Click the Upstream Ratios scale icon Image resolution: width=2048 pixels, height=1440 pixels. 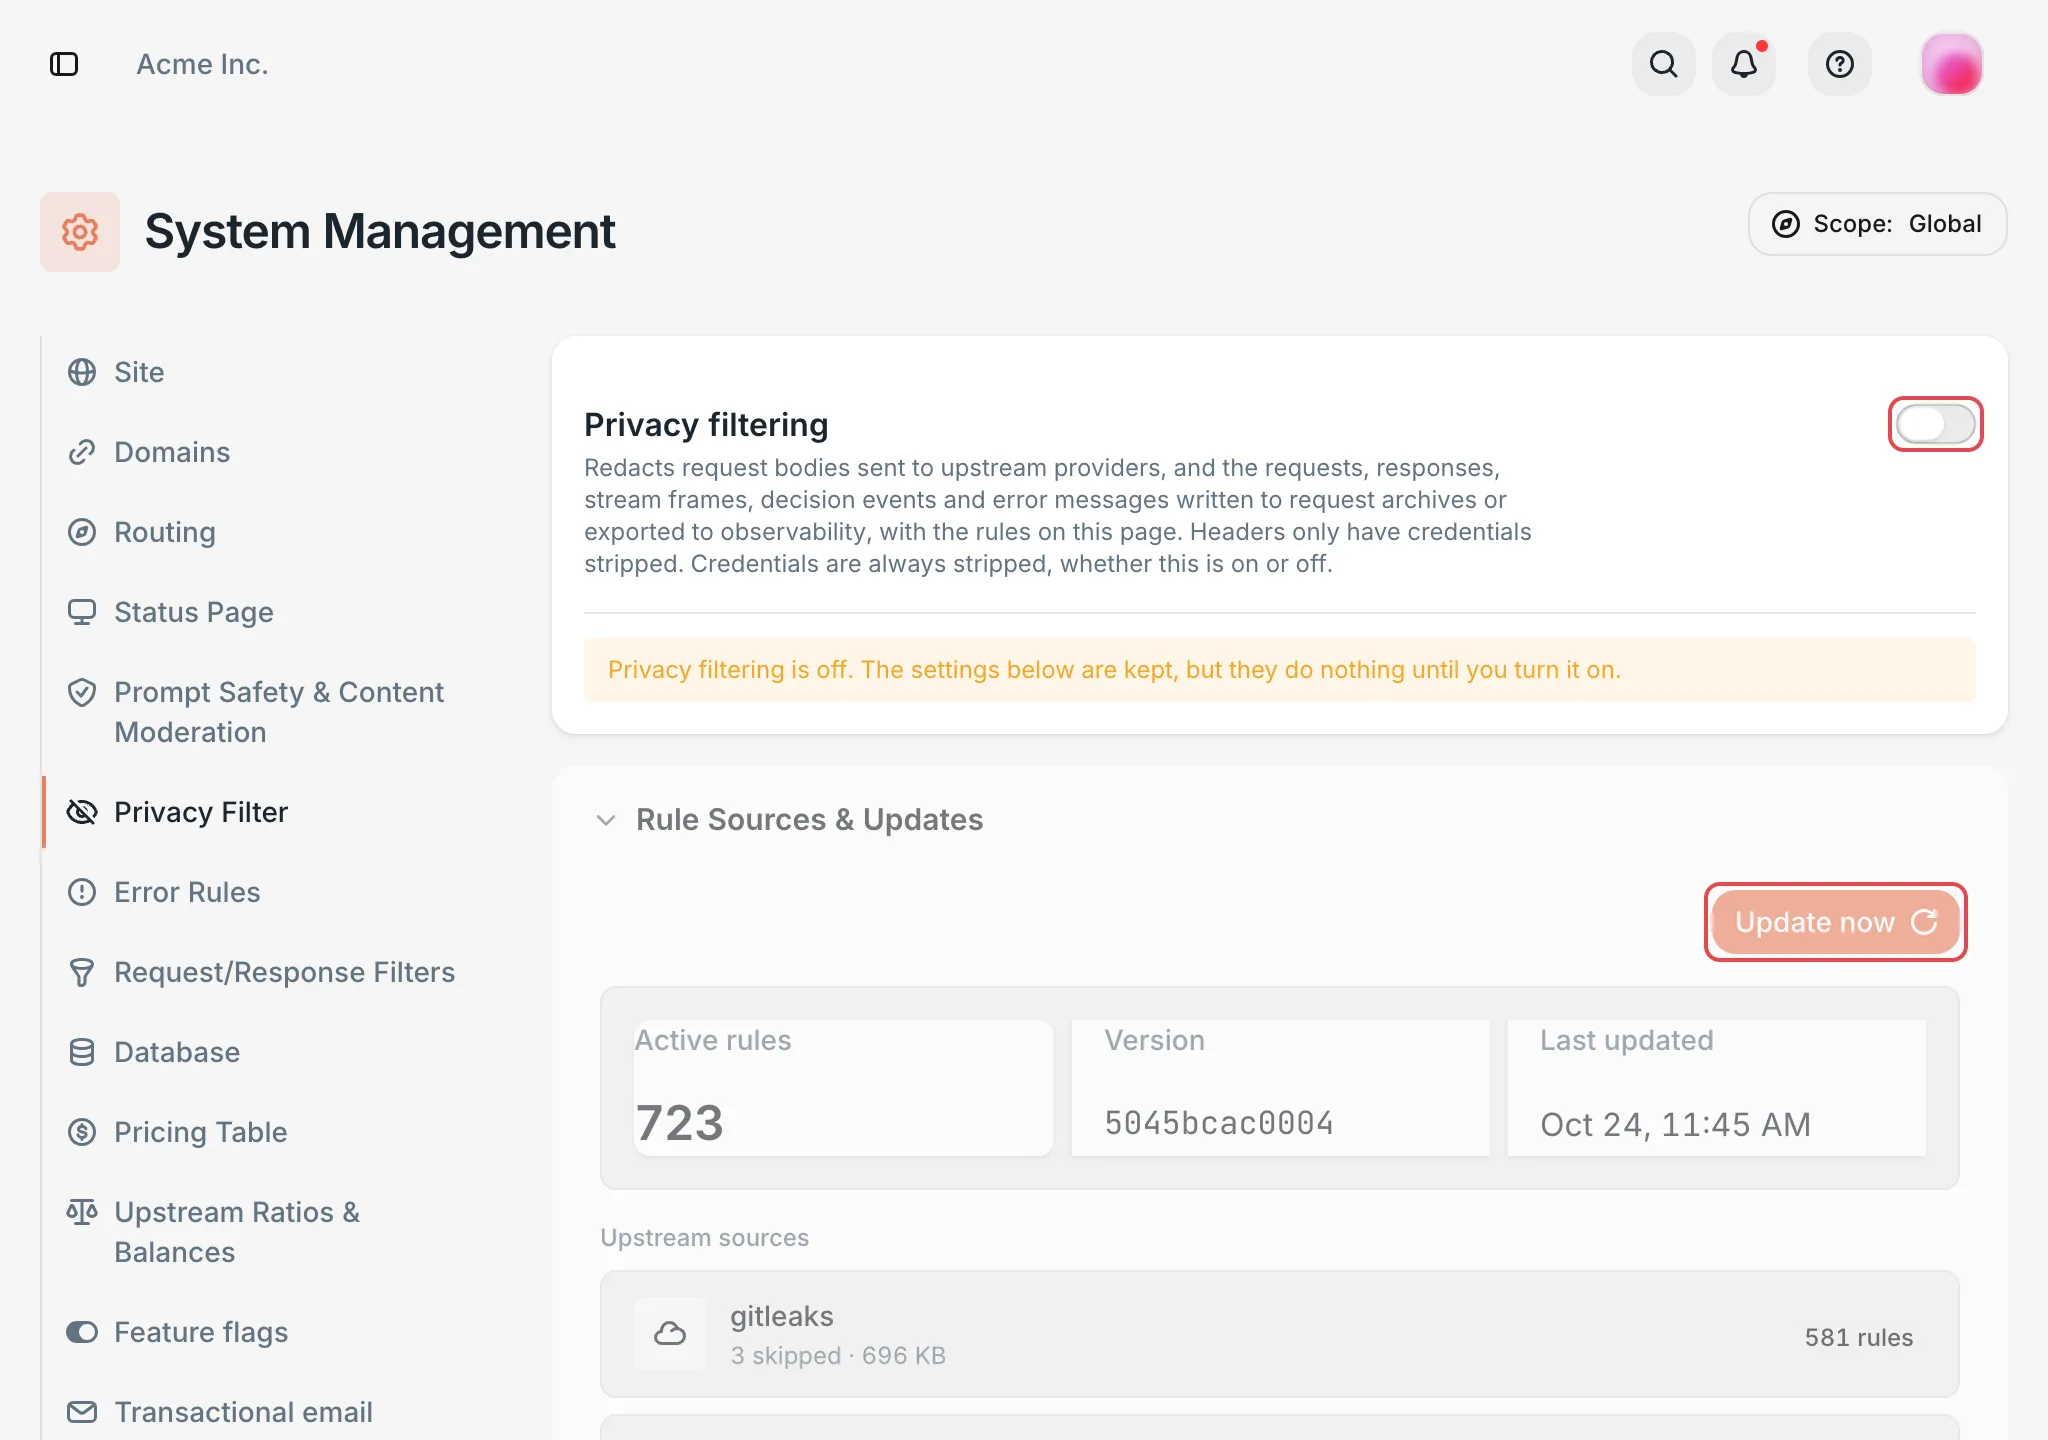click(x=82, y=1212)
